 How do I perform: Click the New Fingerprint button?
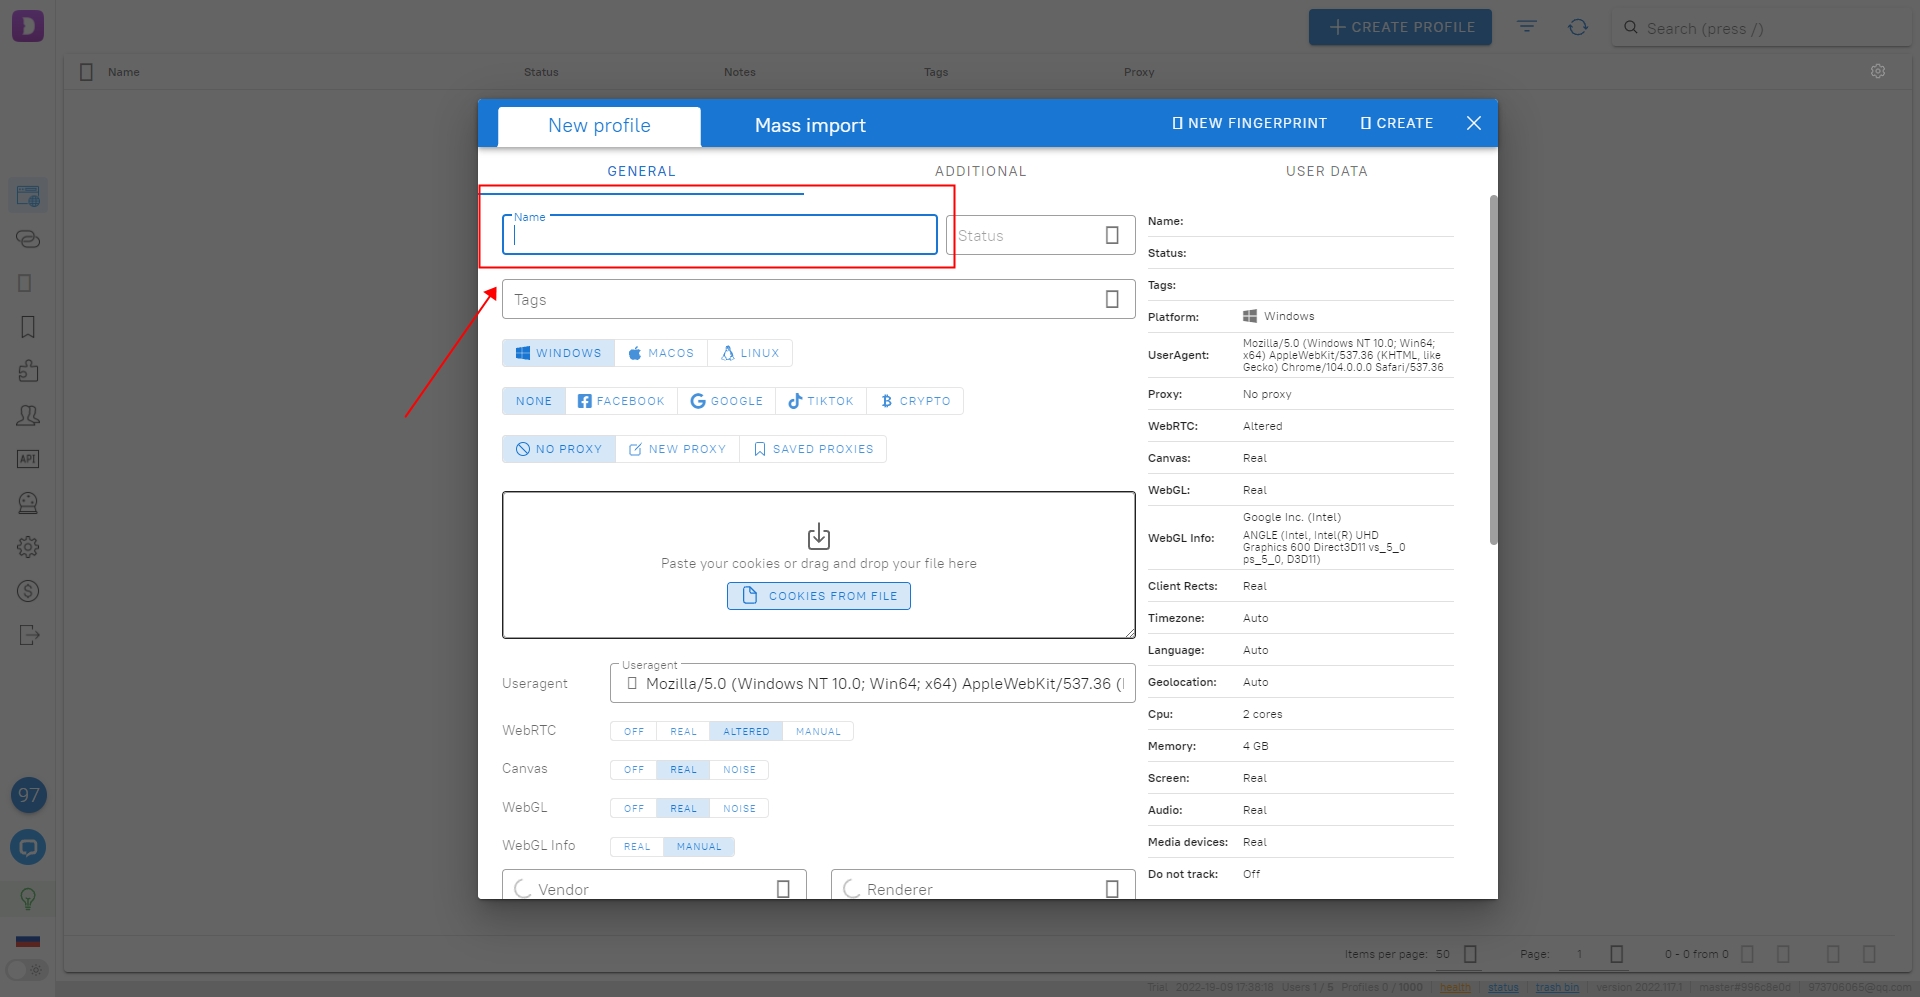[1249, 123]
